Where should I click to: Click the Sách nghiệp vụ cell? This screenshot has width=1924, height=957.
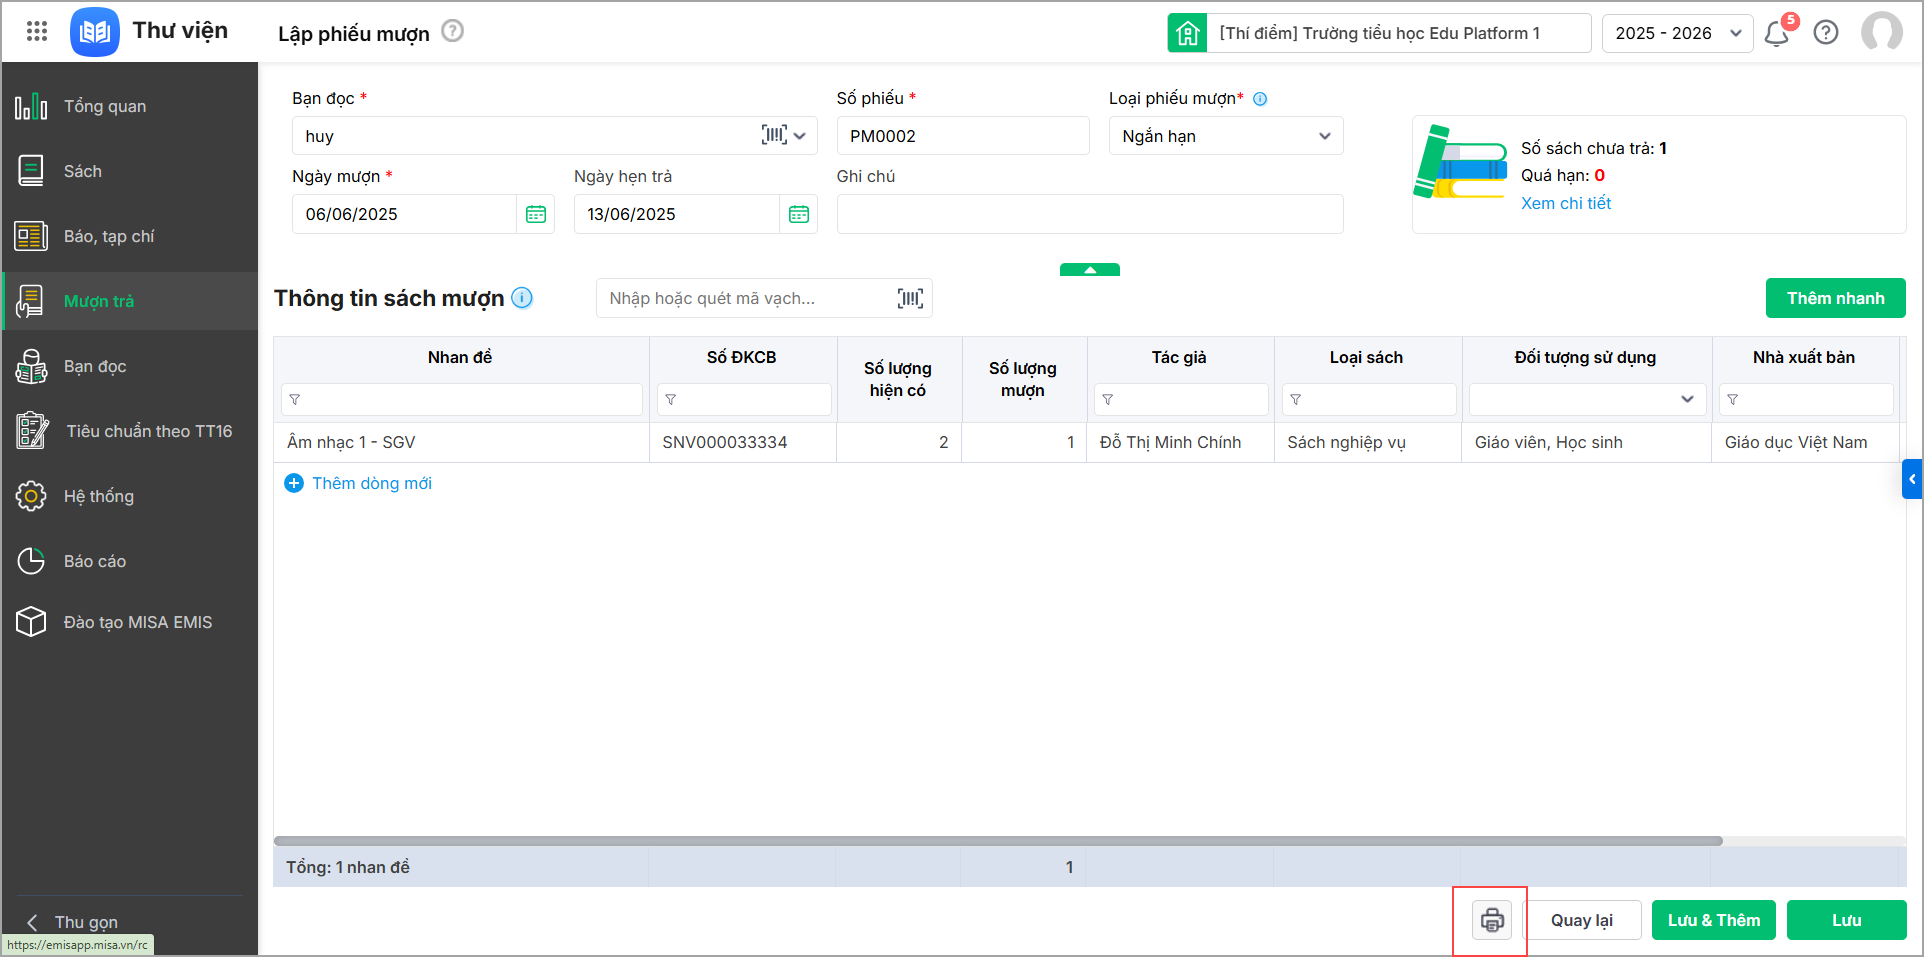point(1368,442)
